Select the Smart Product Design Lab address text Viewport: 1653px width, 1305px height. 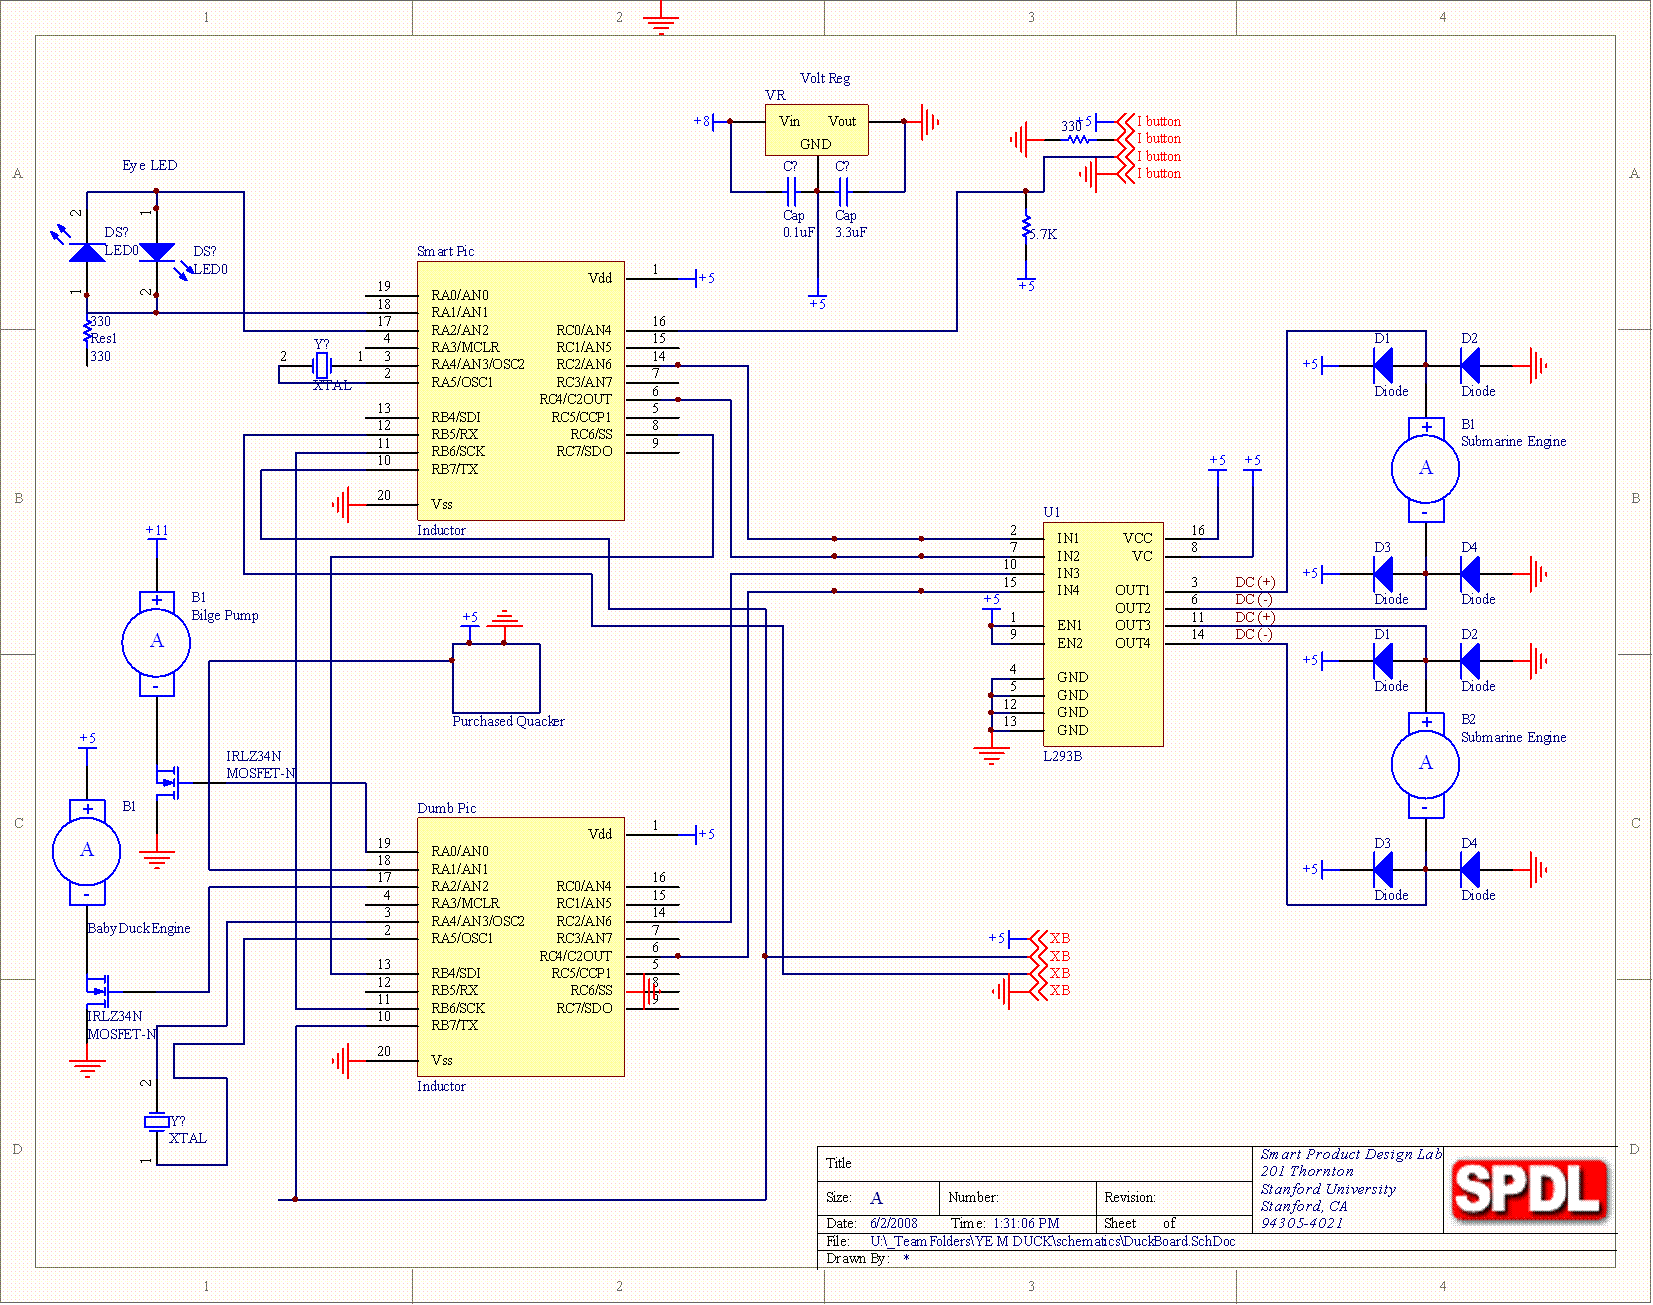(1349, 1188)
